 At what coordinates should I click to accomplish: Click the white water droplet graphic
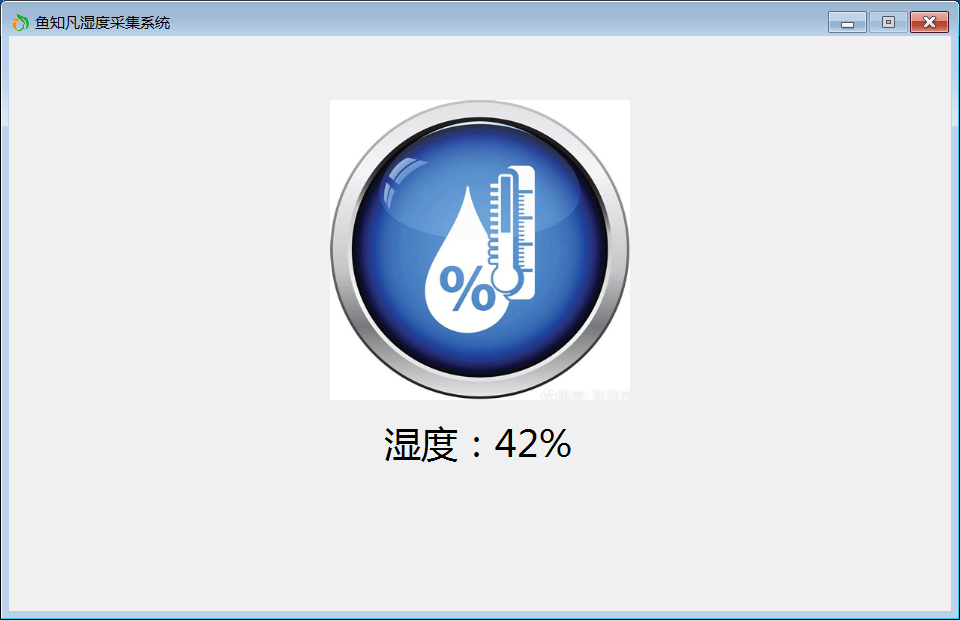click(463, 275)
